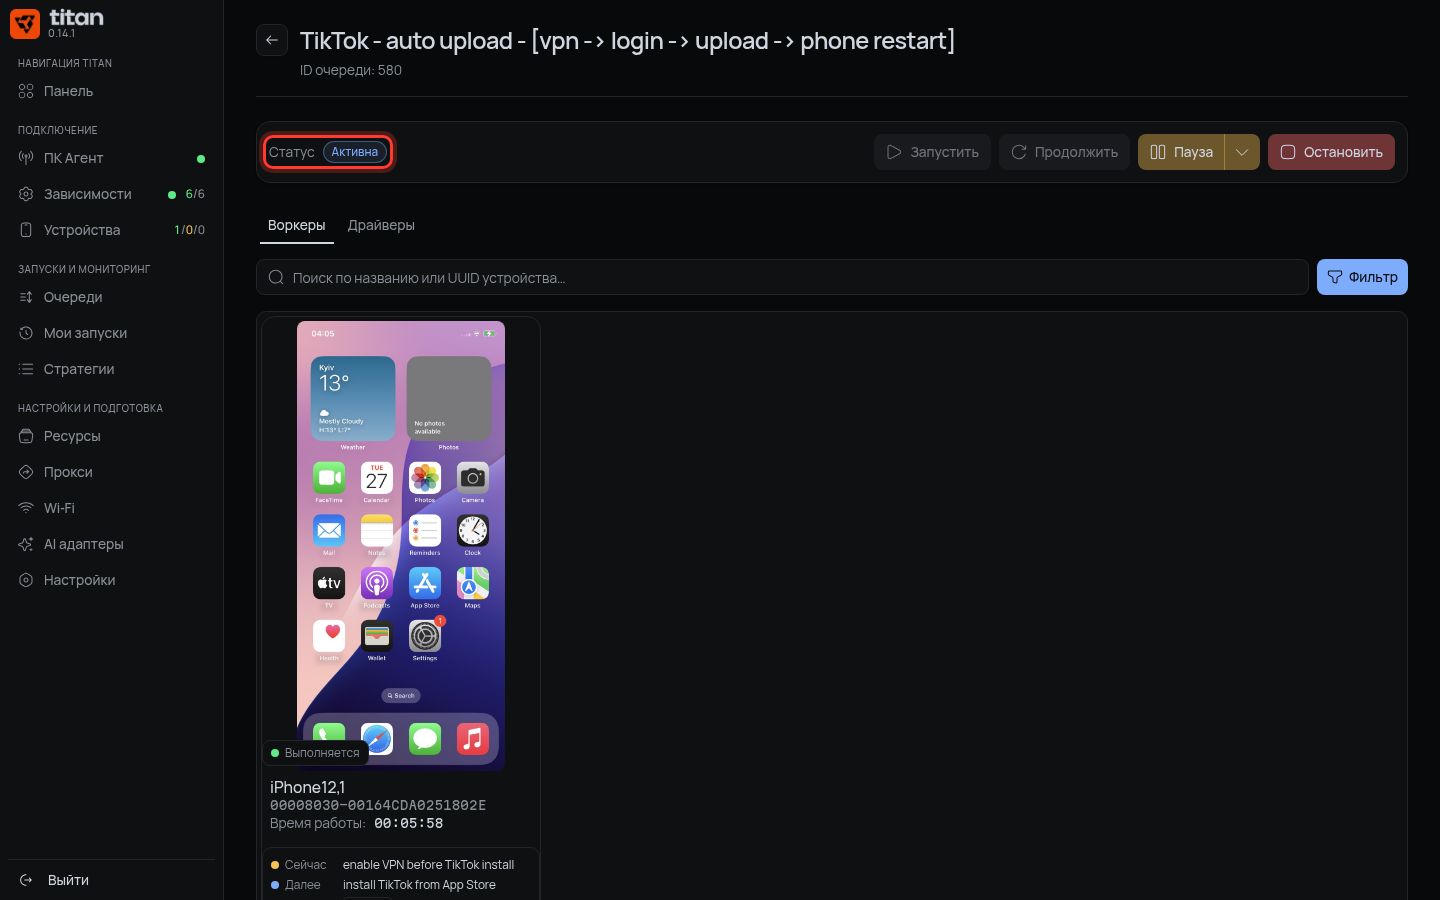Open ПК Агент connection page
This screenshot has height=900, width=1440.
(111, 158)
